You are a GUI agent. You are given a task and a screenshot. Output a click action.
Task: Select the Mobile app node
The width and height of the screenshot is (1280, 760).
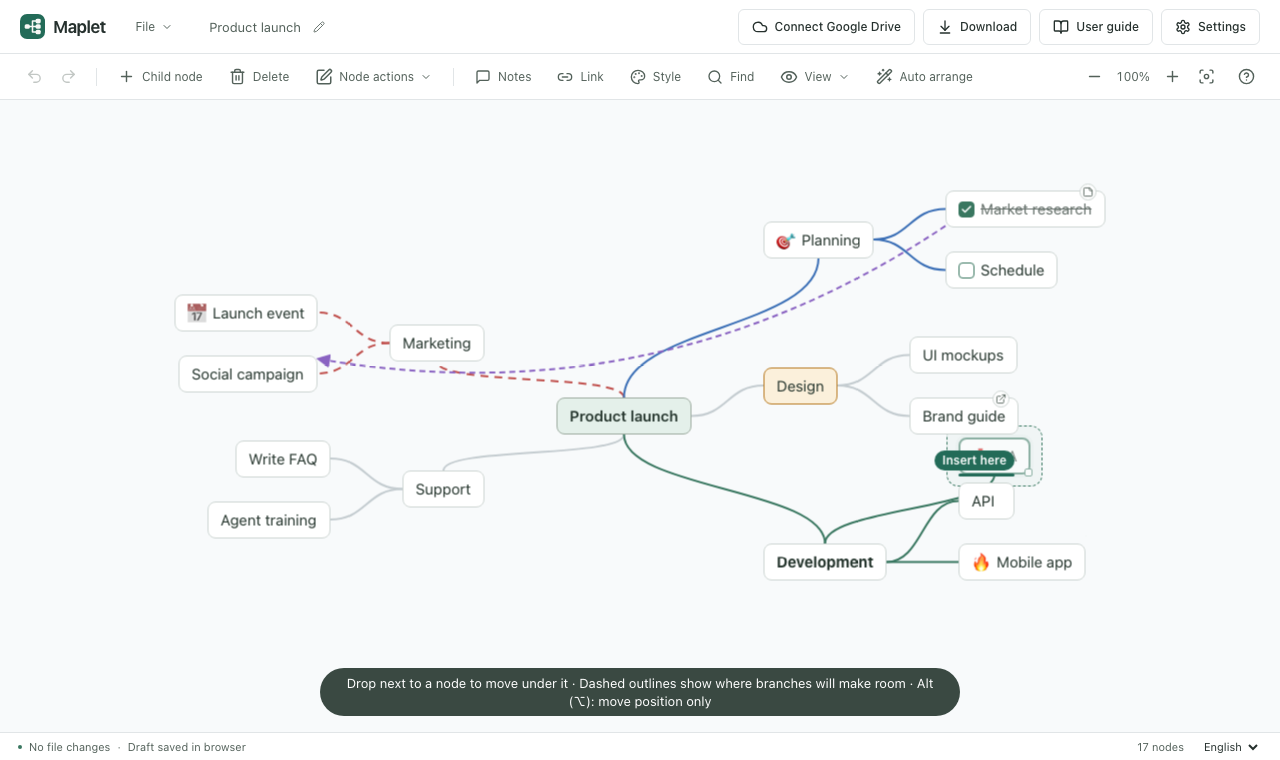point(1022,562)
